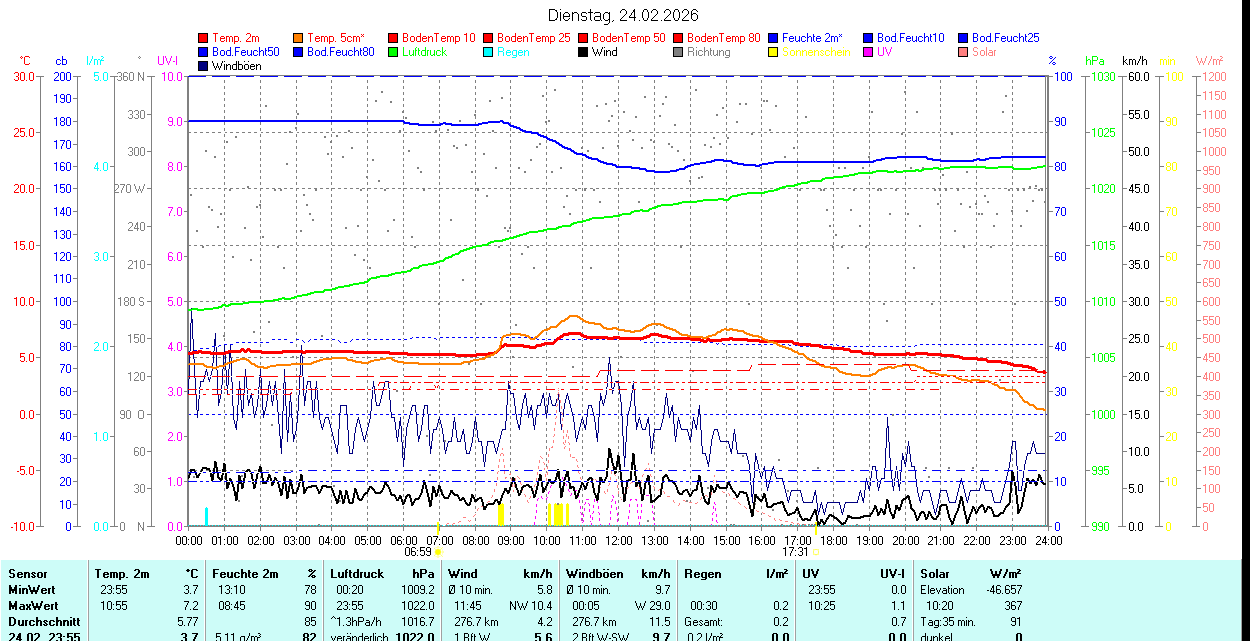The width and height of the screenshot is (1250, 641).
Task: Select the 'Richtung' legend label
Action: pyautogui.click(x=709, y=52)
